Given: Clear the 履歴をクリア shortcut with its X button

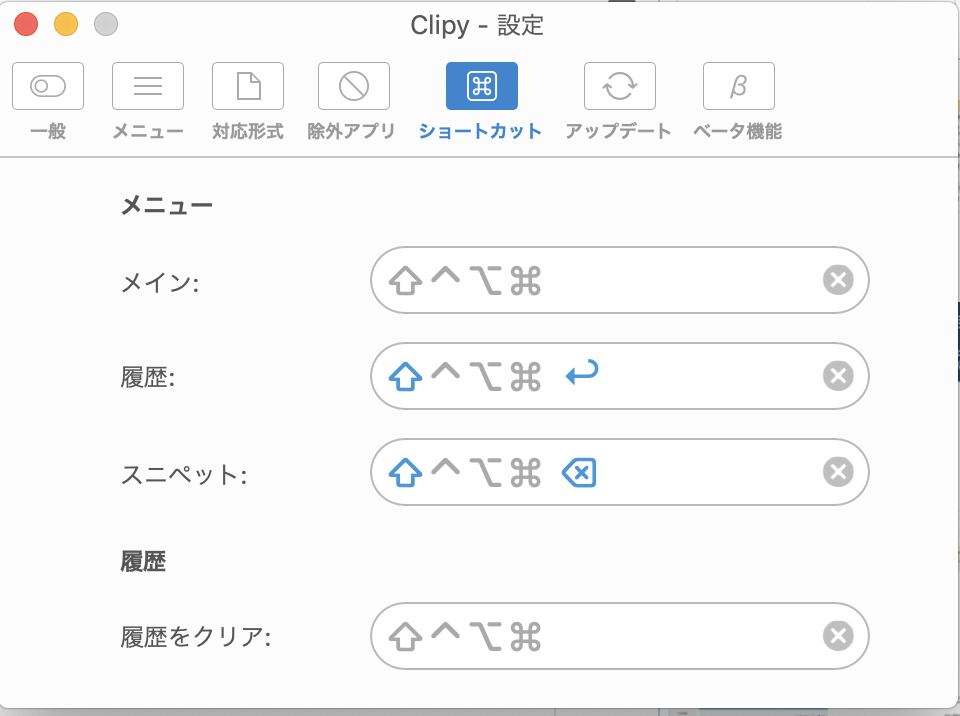Looking at the screenshot, I should click(x=838, y=636).
